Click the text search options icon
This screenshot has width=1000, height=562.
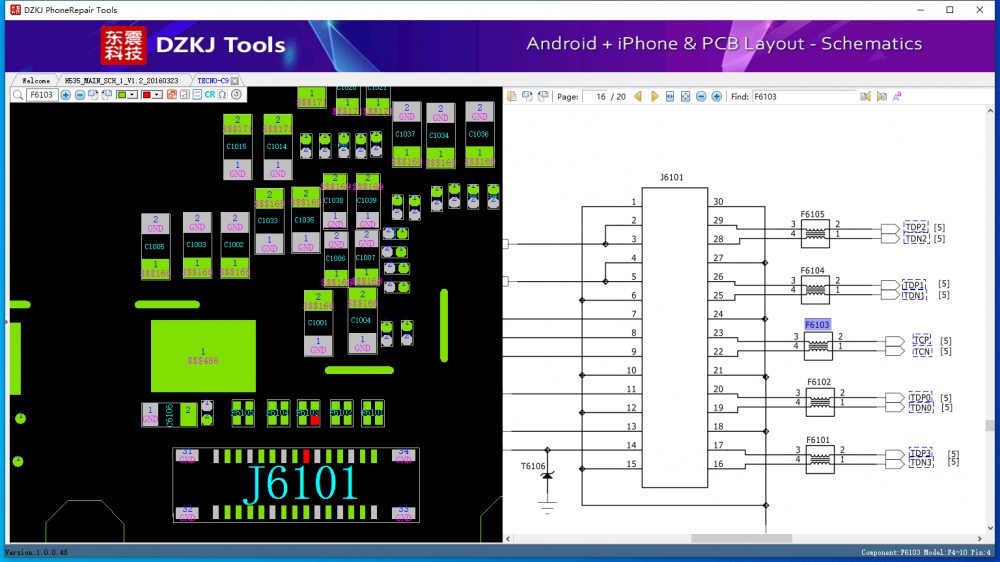(x=897, y=96)
